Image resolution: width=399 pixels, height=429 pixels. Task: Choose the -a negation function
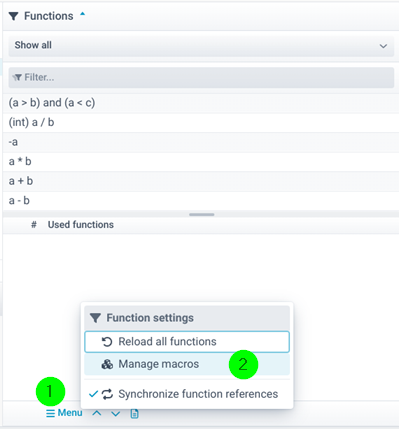point(201,142)
